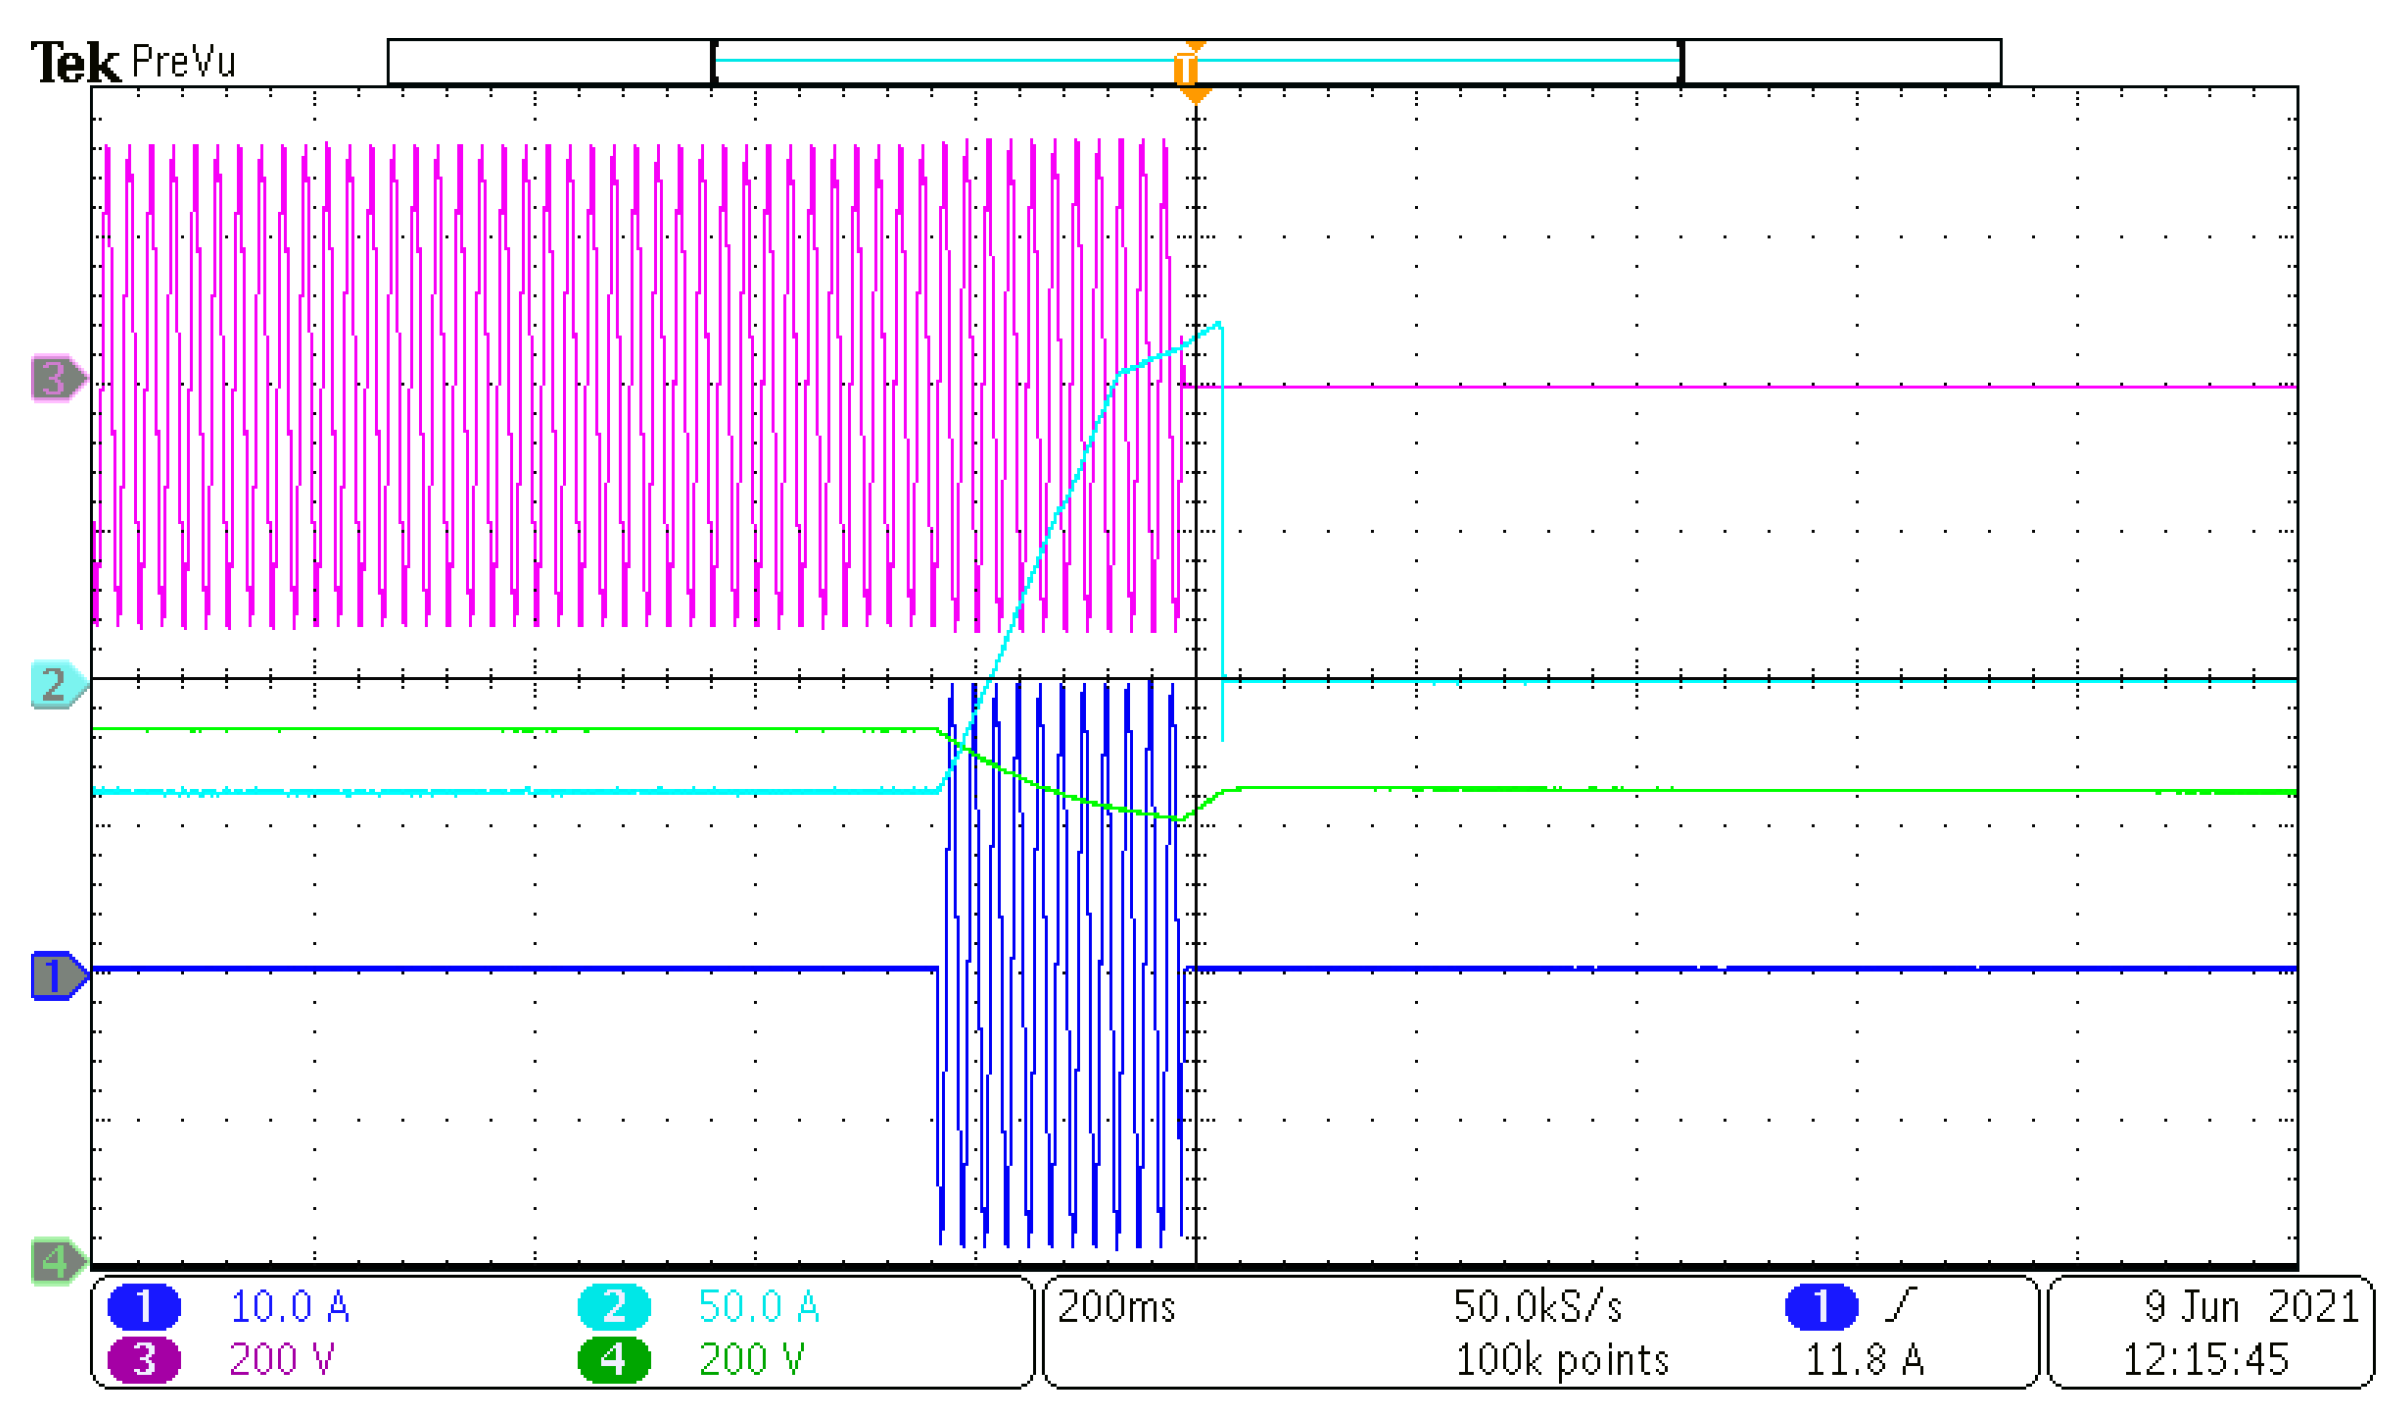Click the green channel 4 badge in readout
This screenshot has width=2395, height=1408.
tap(614, 1360)
